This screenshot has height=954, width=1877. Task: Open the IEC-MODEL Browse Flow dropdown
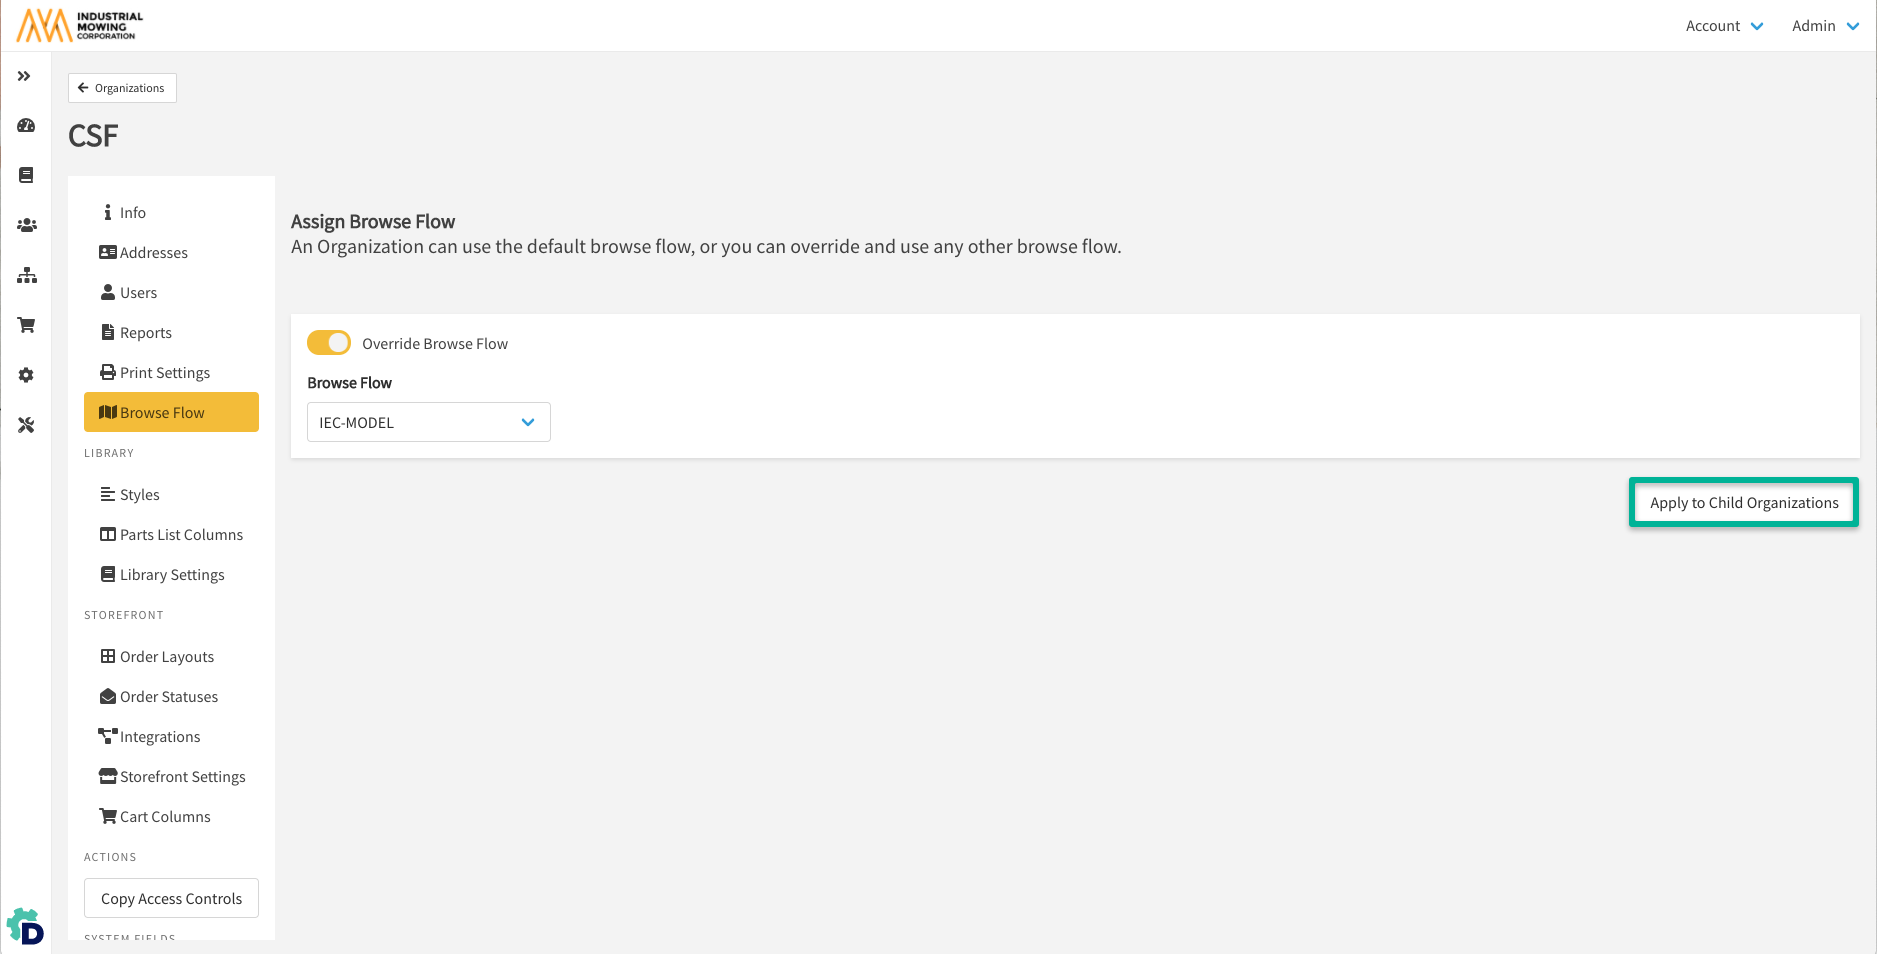coord(428,422)
